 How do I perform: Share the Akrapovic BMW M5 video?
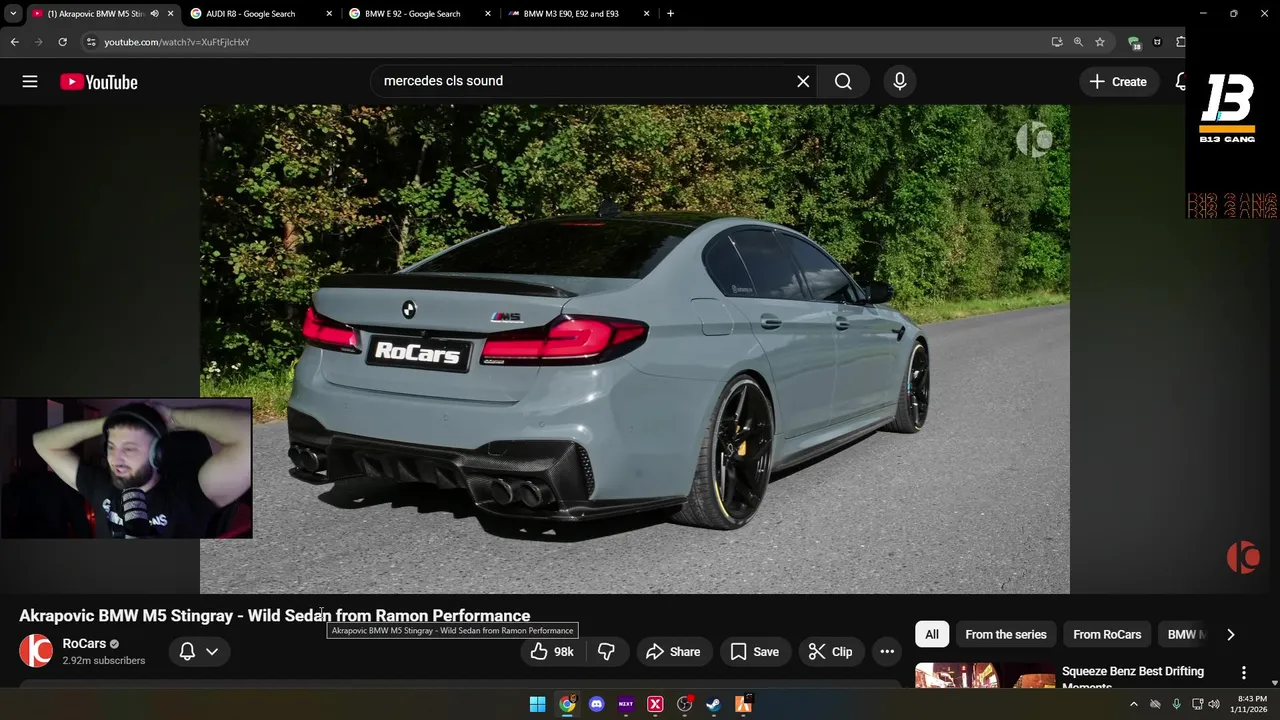point(673,651)
